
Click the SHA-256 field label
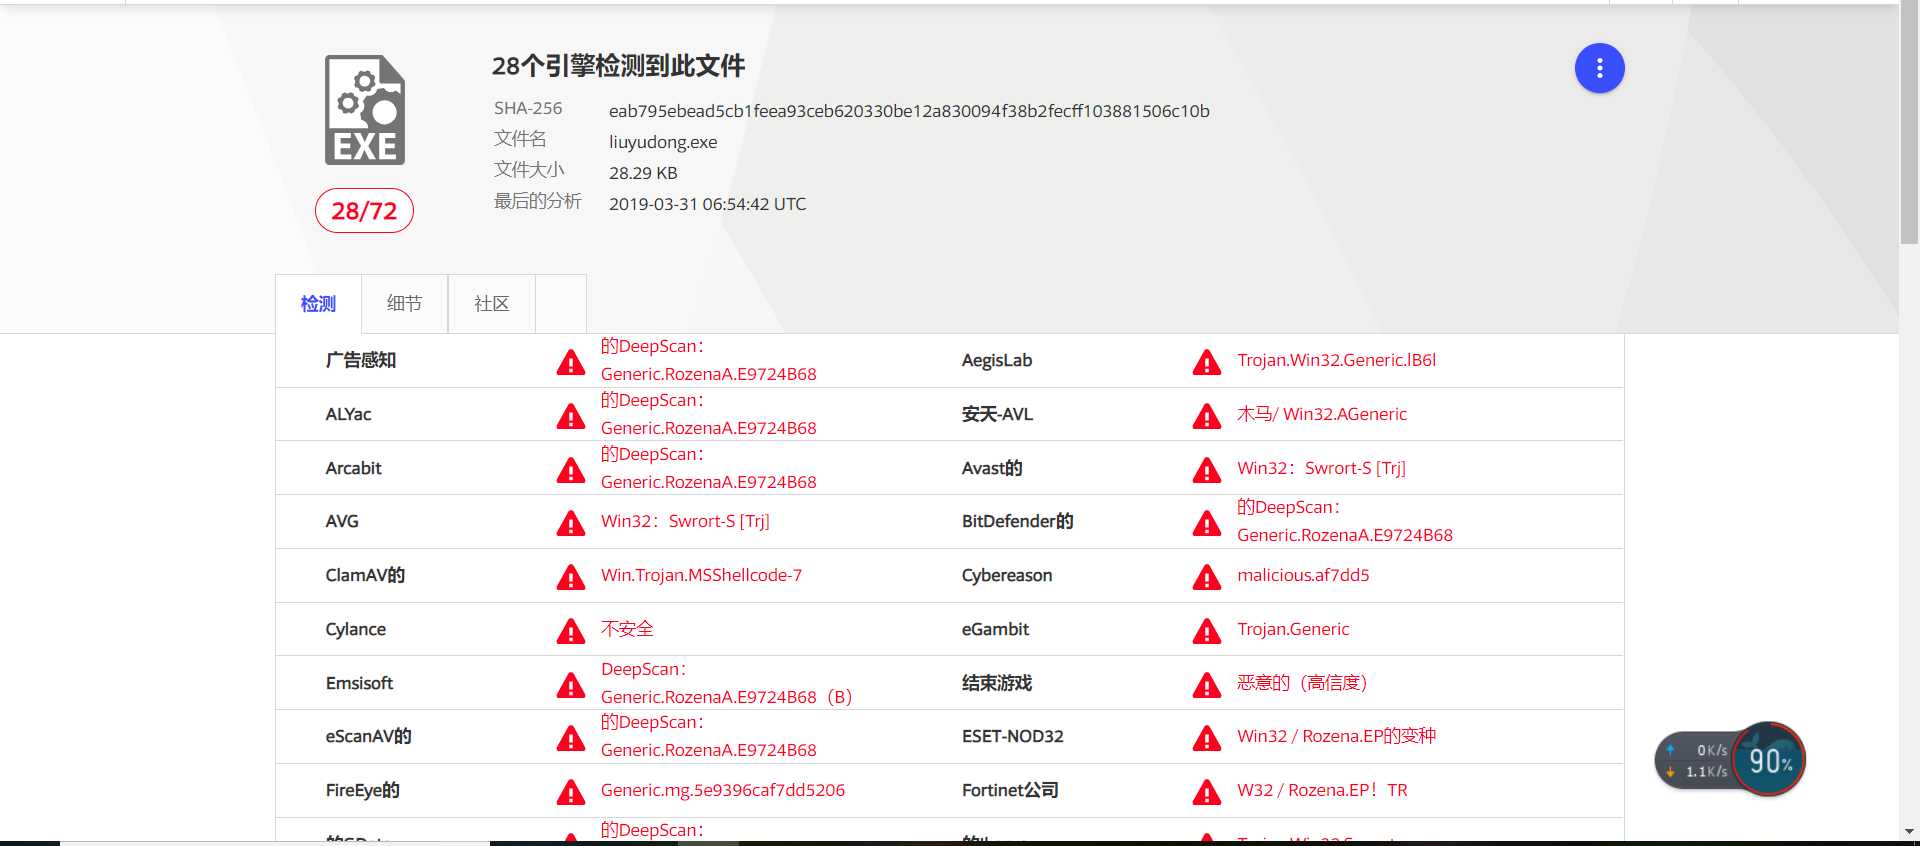click(x=528, y=108)
